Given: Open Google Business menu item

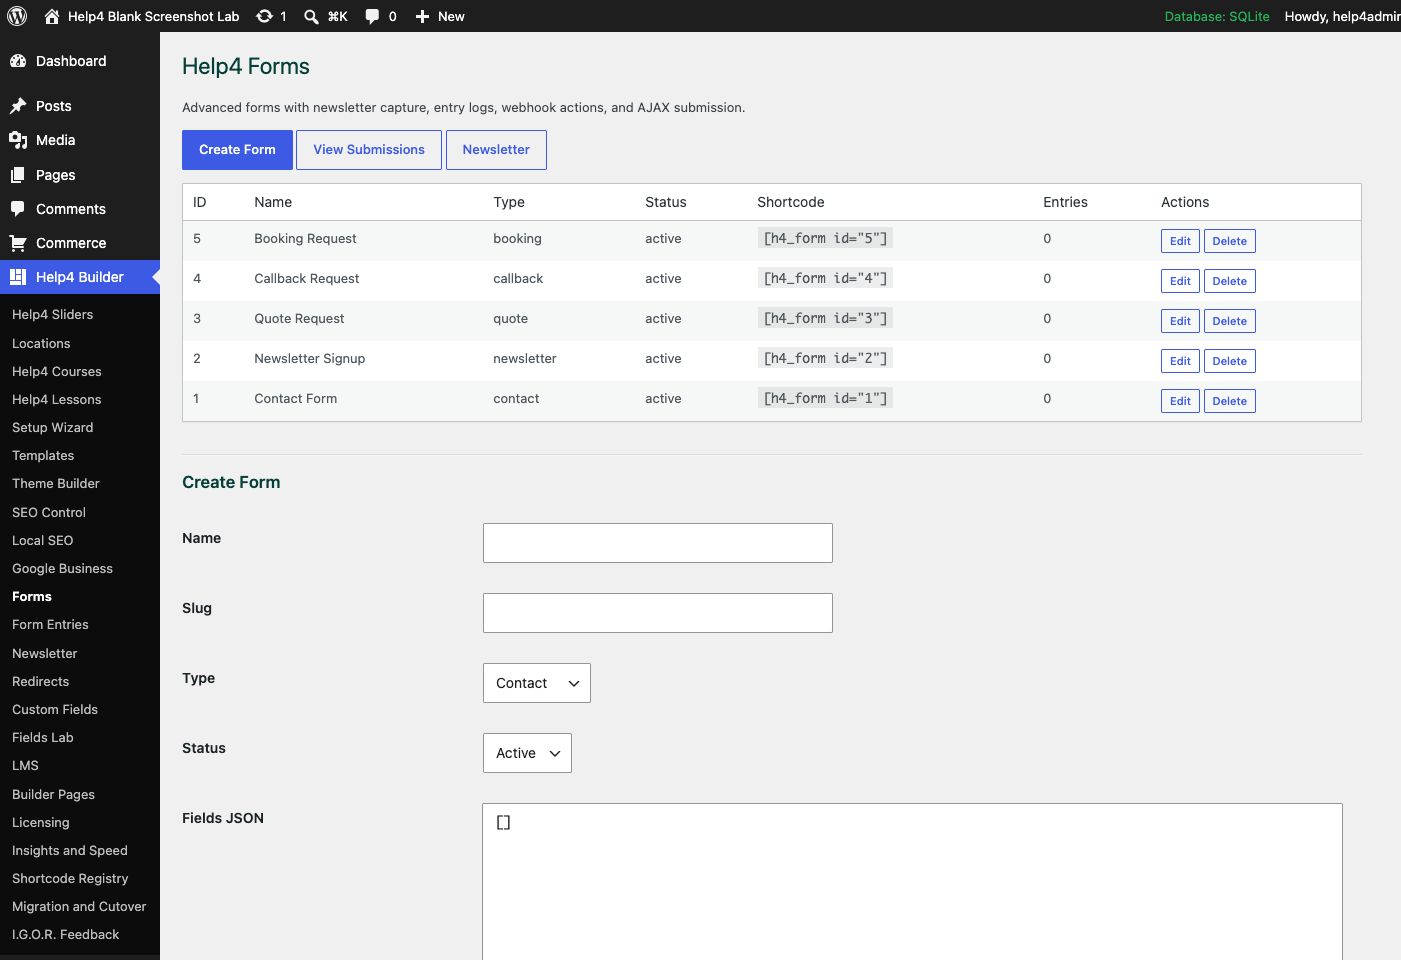Looking at the screenshot, I should coord(62,568).
